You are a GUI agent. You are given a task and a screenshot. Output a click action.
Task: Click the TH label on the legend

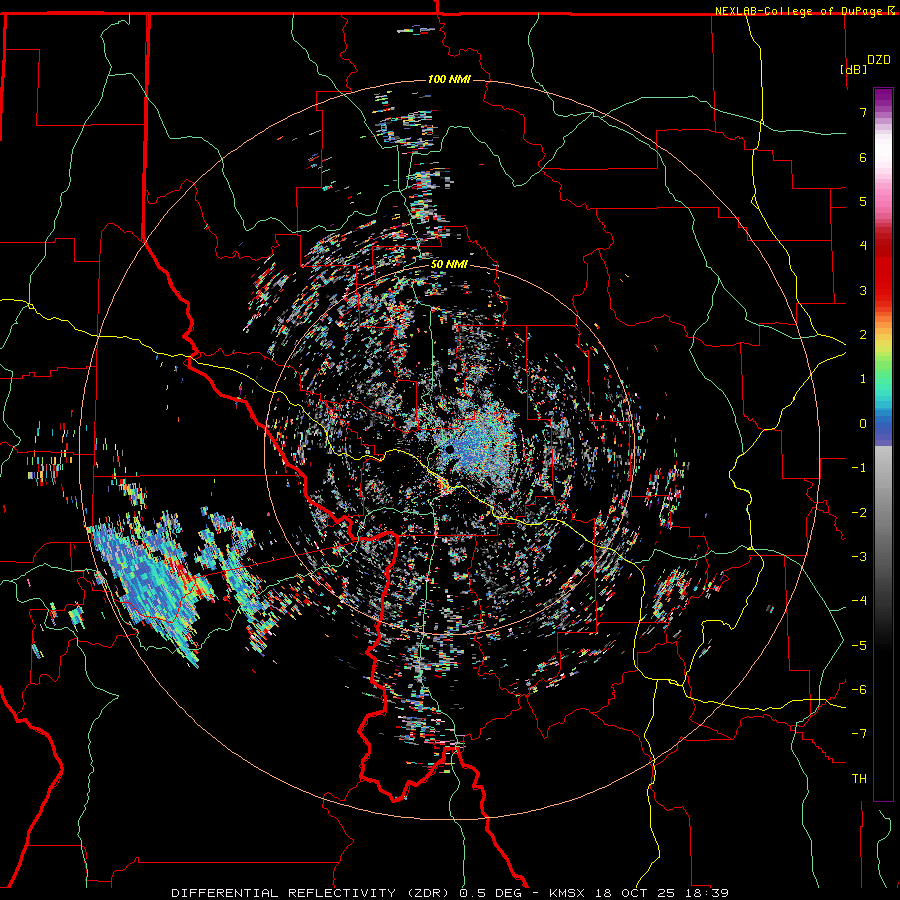click(859, 778)
